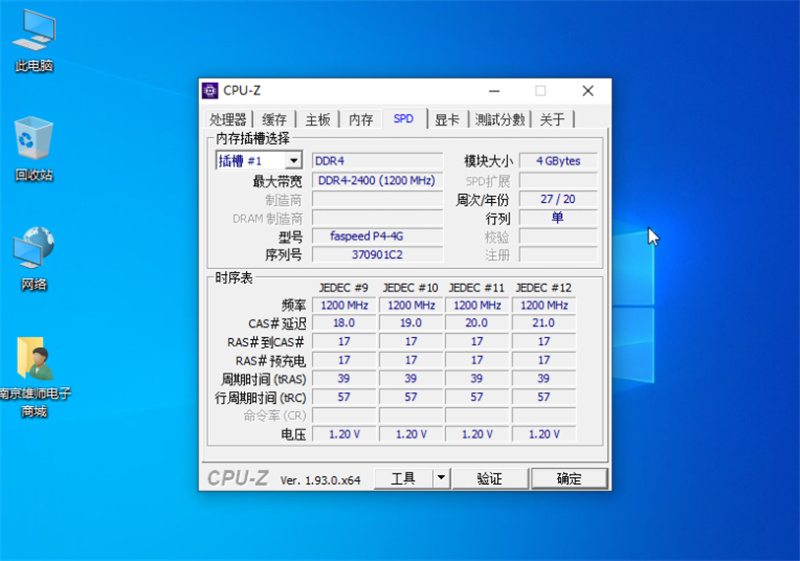Screen dimensions: 800x561
Task: Click the CPU-Z title bar app icon
Action: [210, 91]
